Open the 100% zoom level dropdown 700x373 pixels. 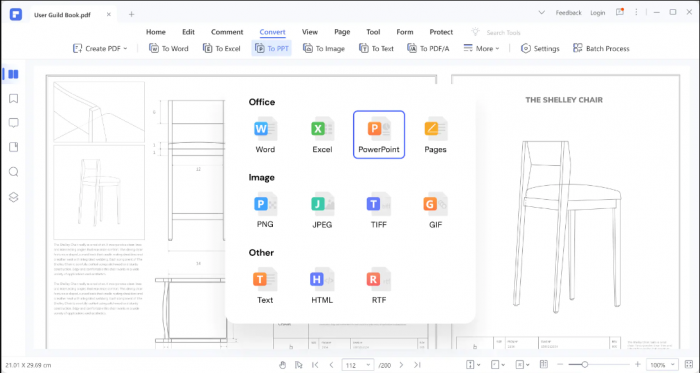point(662,365)
